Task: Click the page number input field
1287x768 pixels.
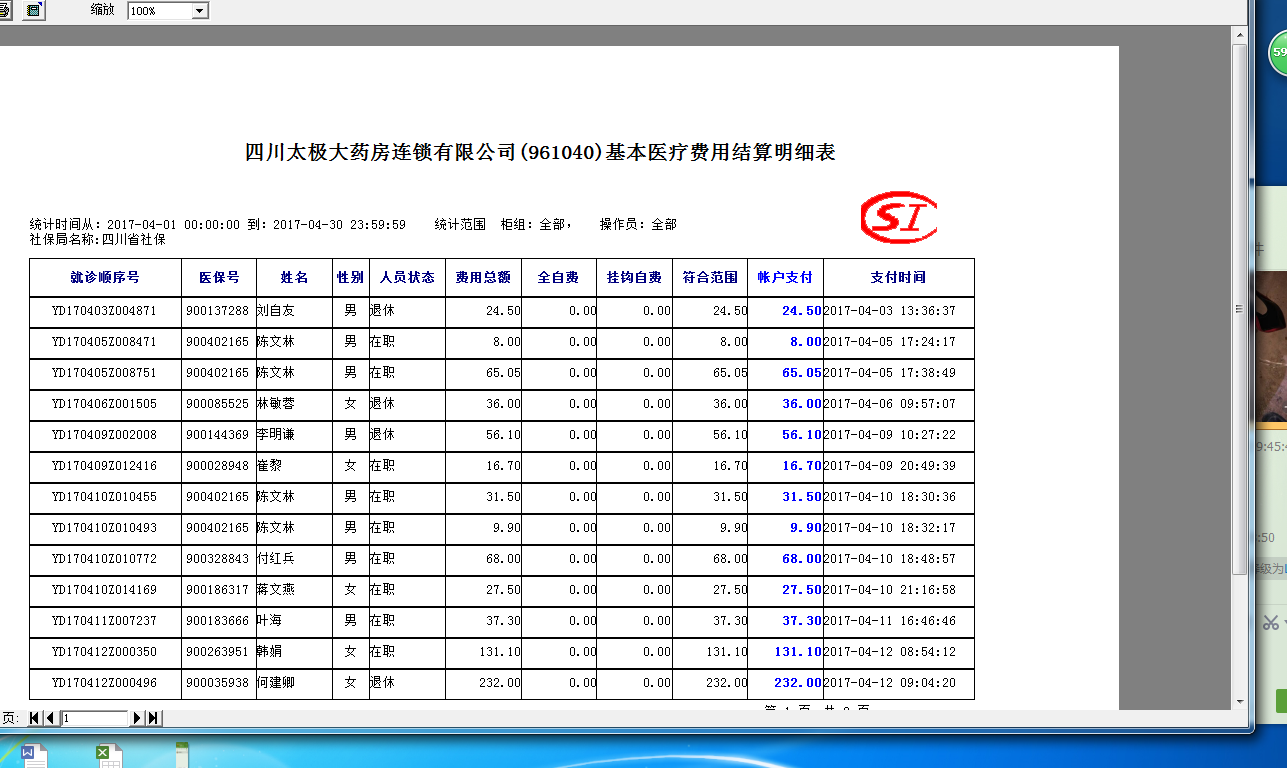Action: tap(95, 718)
